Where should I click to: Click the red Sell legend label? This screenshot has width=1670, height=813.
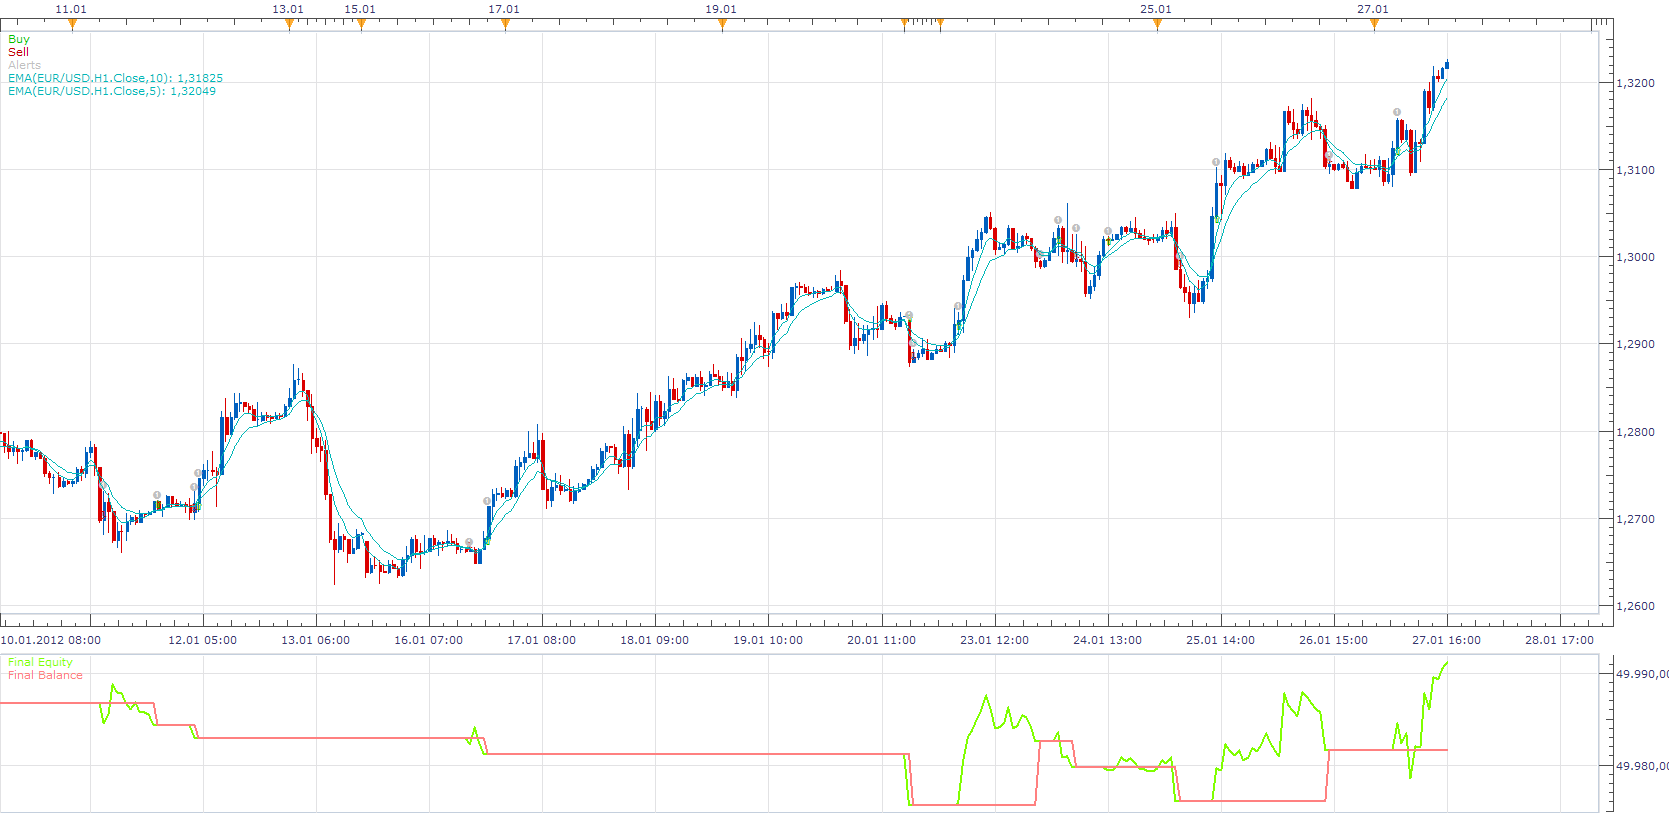pos(18,52)
